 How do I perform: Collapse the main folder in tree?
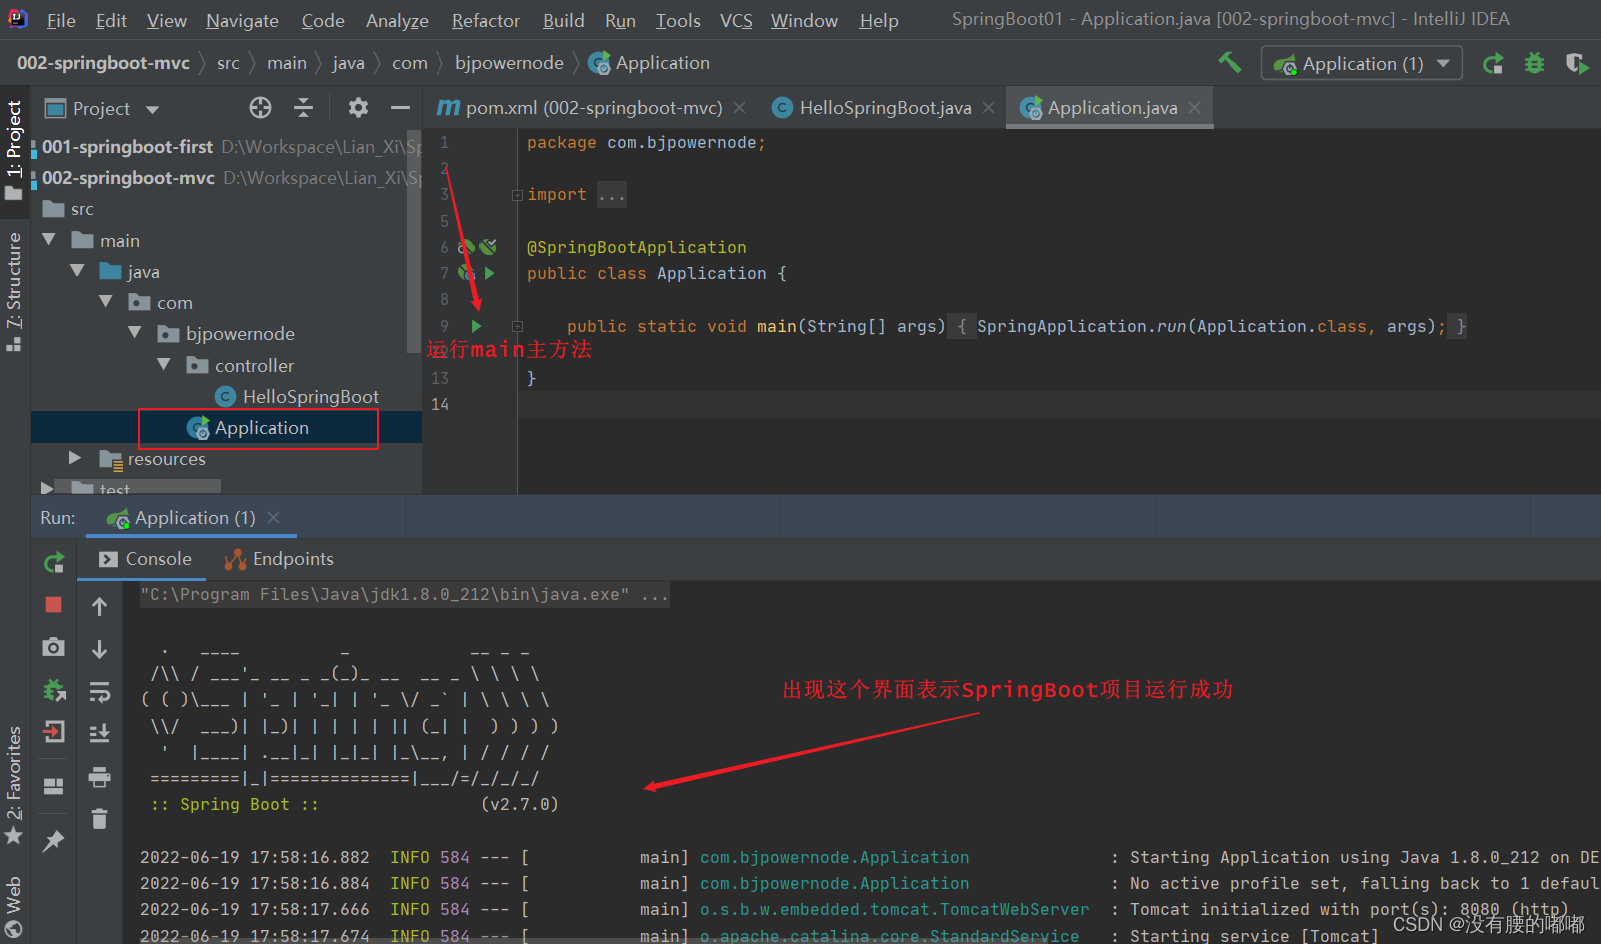click(49, 240)
